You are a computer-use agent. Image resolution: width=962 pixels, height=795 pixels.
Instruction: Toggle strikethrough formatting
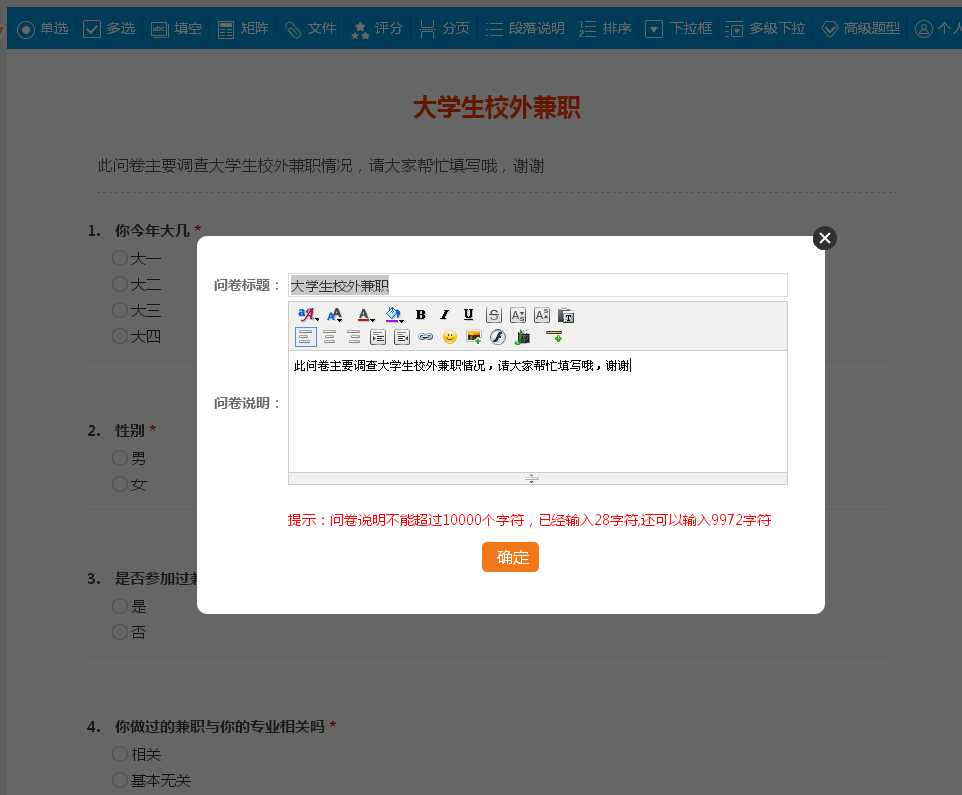point(493,315)
